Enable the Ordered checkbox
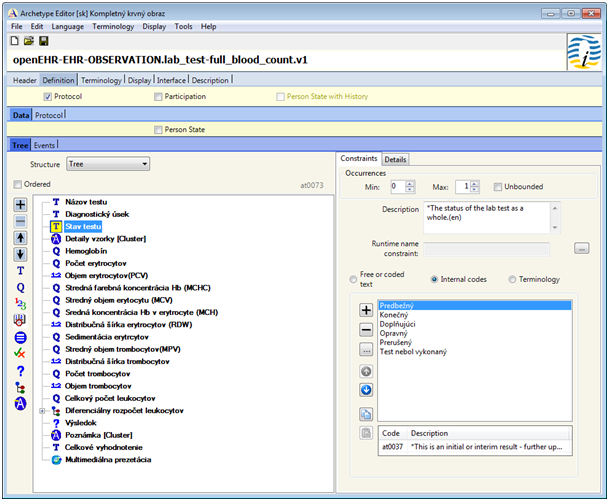 pos(17,184)
